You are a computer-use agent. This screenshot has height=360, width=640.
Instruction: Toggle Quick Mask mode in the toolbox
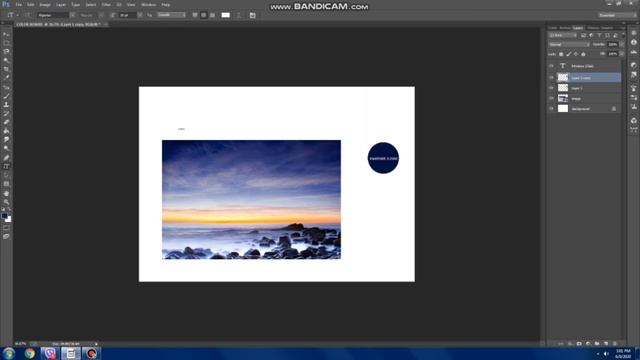click(x=6, y=228)
